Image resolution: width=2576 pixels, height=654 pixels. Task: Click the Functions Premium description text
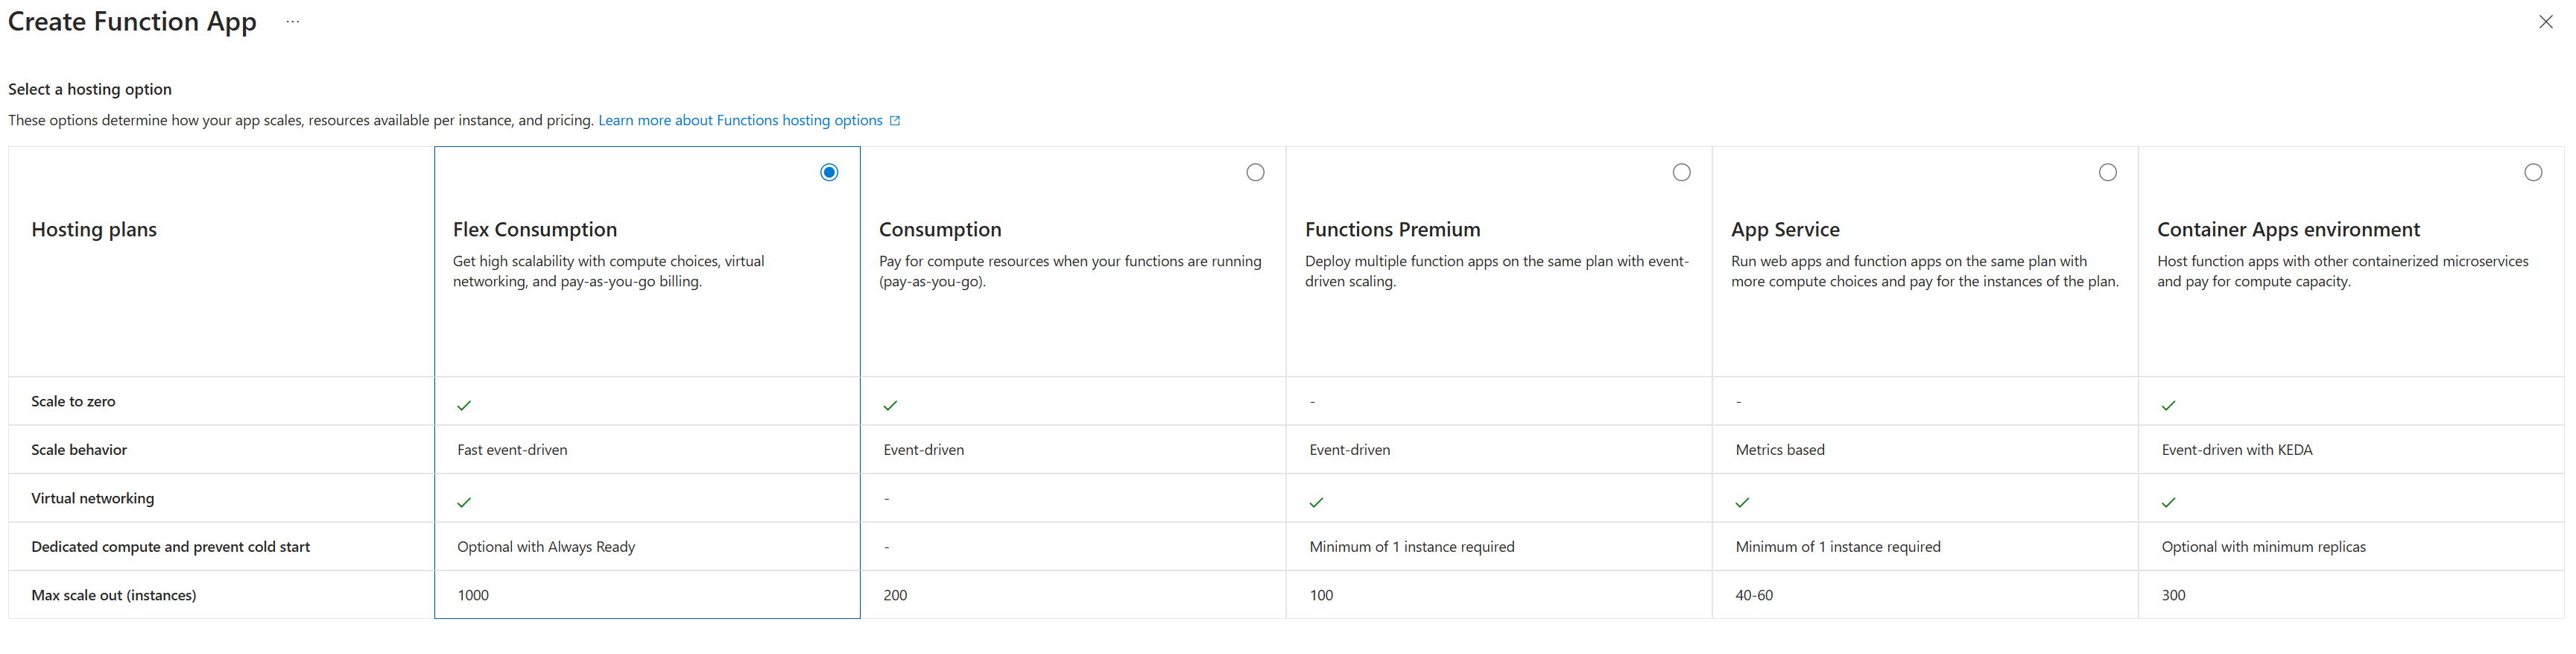1497,271
